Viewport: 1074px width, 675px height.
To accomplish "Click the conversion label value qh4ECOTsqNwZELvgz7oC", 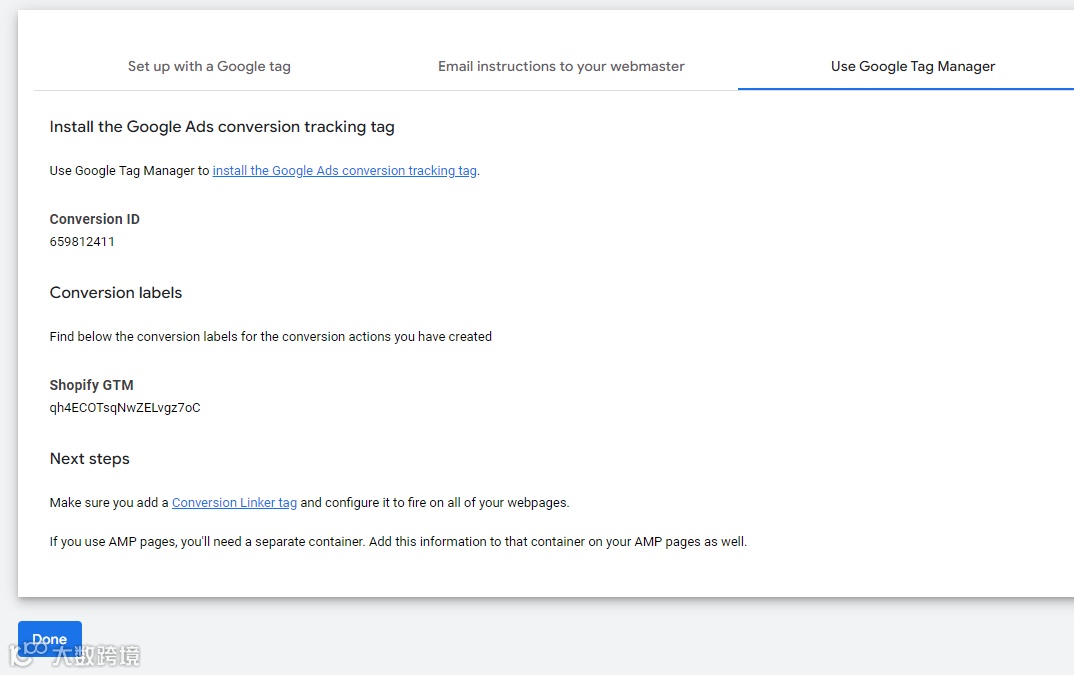I will (125, 408).
